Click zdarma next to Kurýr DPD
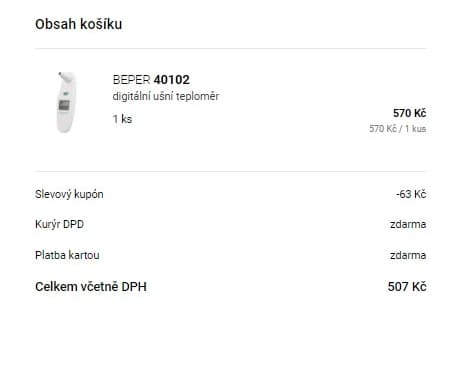This screenshot has height=365, width=468. (x=408, y=224)
